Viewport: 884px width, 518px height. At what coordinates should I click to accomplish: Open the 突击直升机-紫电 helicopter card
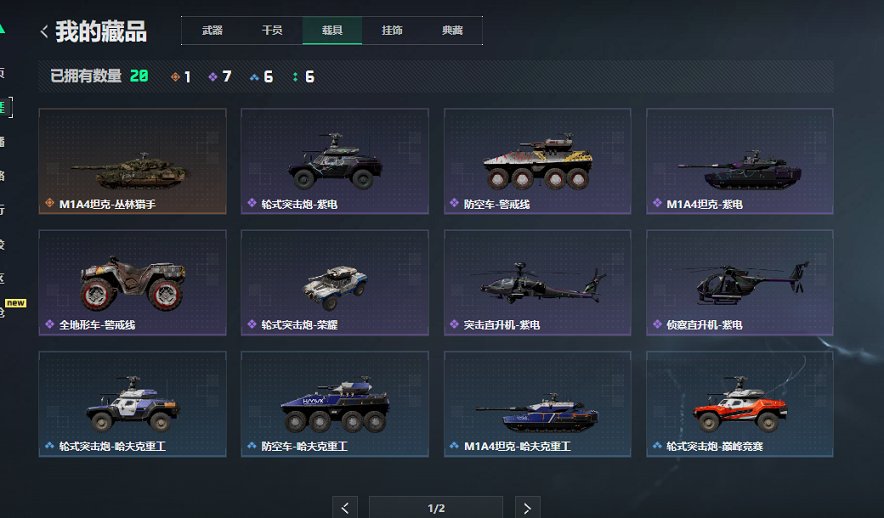click(537, 282)
